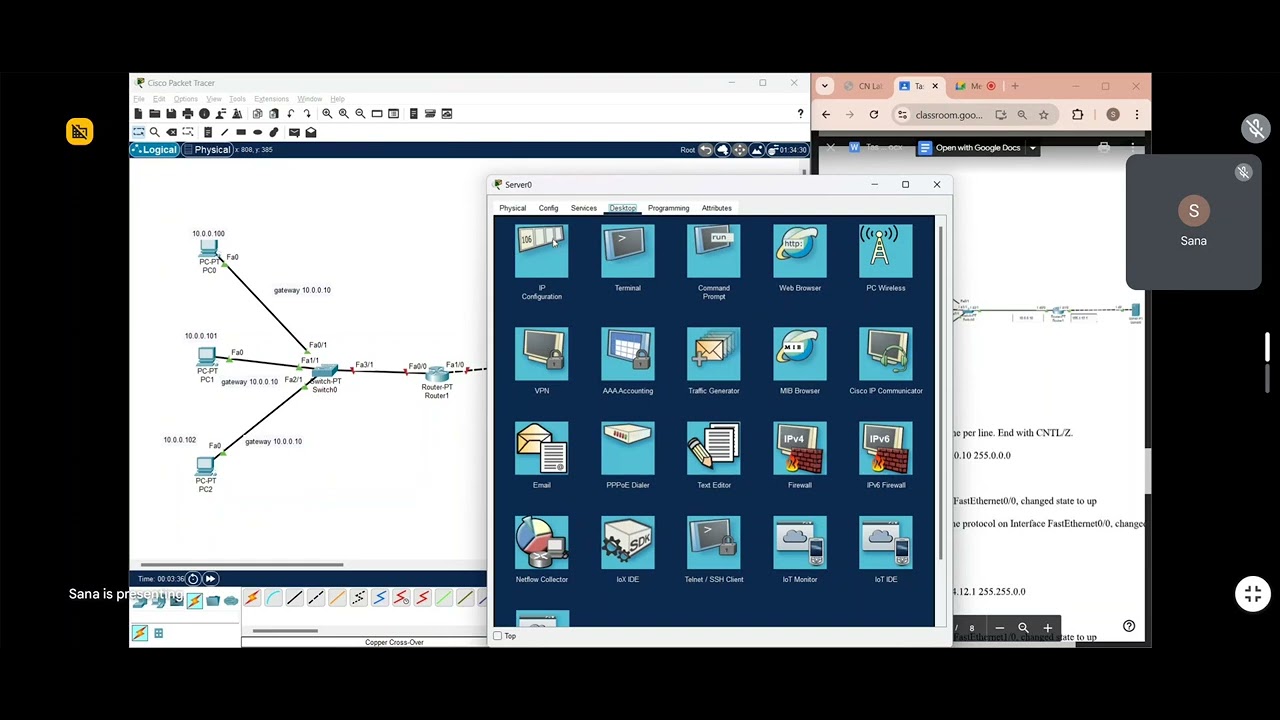Open Command Prompt on Server0 desktop
The height and width of the screenshot is (720, 1280).
tap(713, 252)
